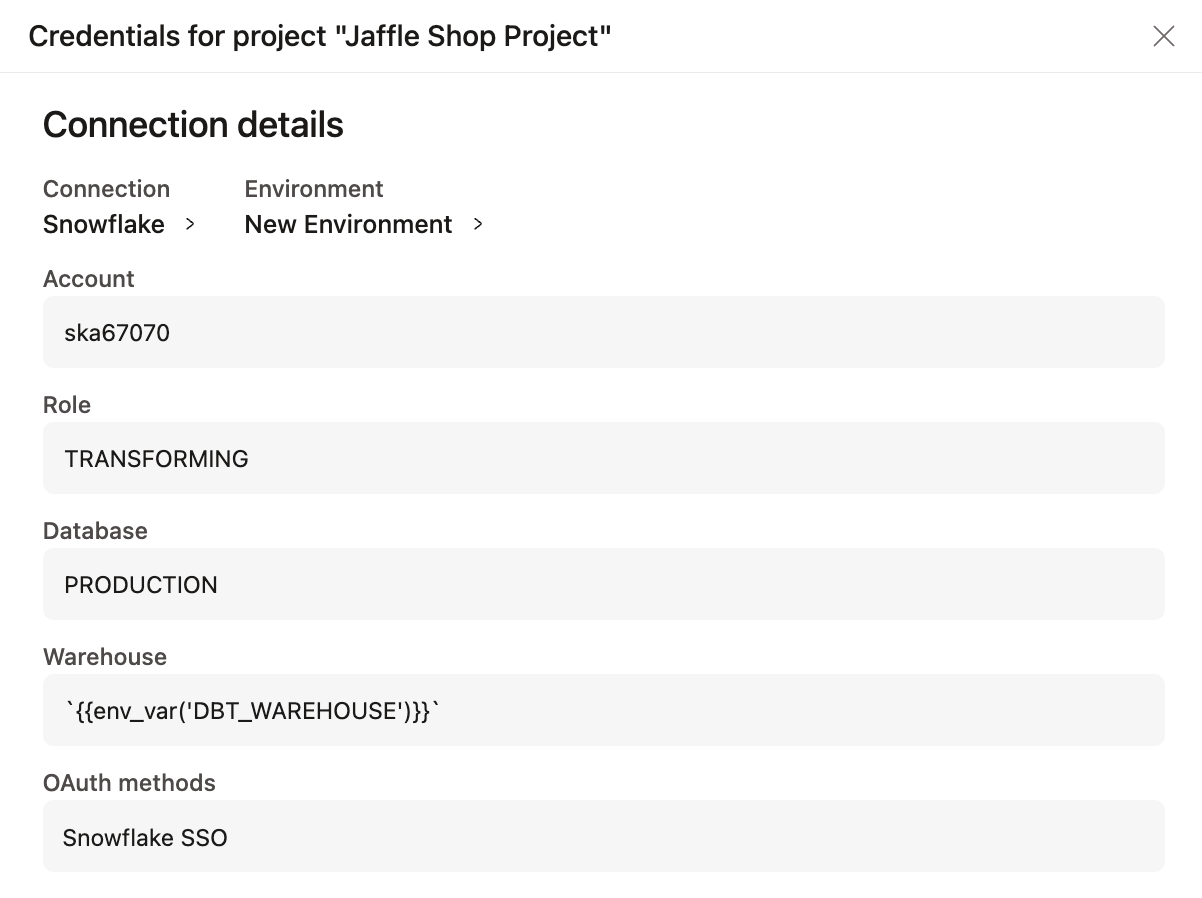Click the OAuth methods label

click(x=129, y=783)
